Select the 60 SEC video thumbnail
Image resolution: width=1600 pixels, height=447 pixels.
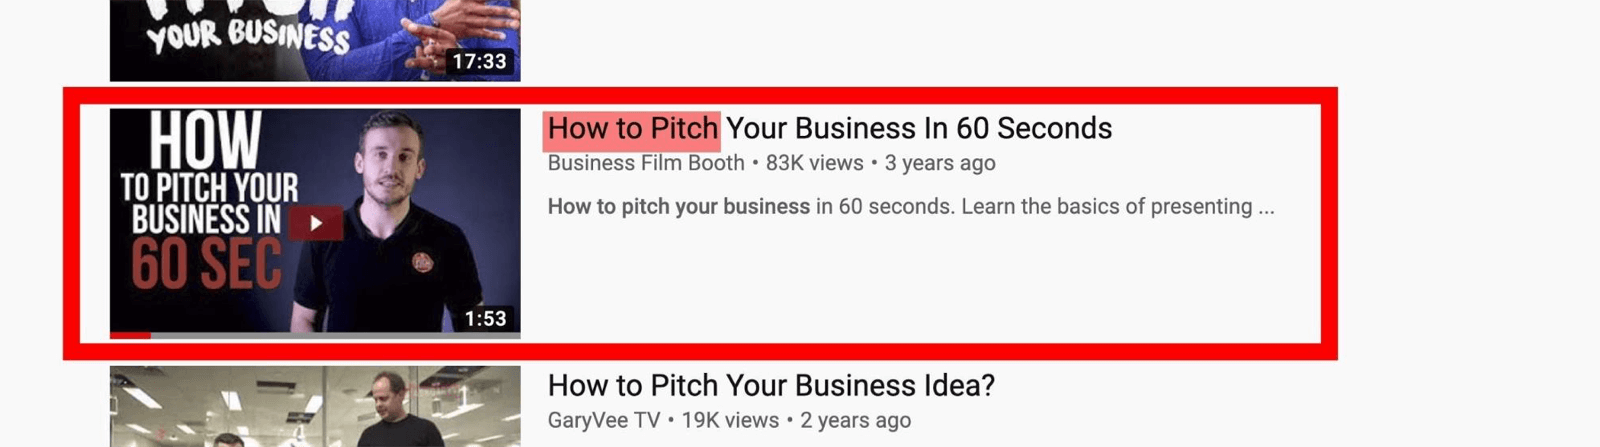point(315,223)
